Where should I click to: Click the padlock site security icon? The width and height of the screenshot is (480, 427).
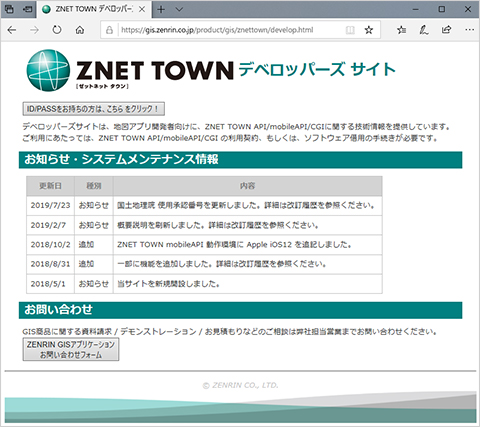[x=109, y=30]
